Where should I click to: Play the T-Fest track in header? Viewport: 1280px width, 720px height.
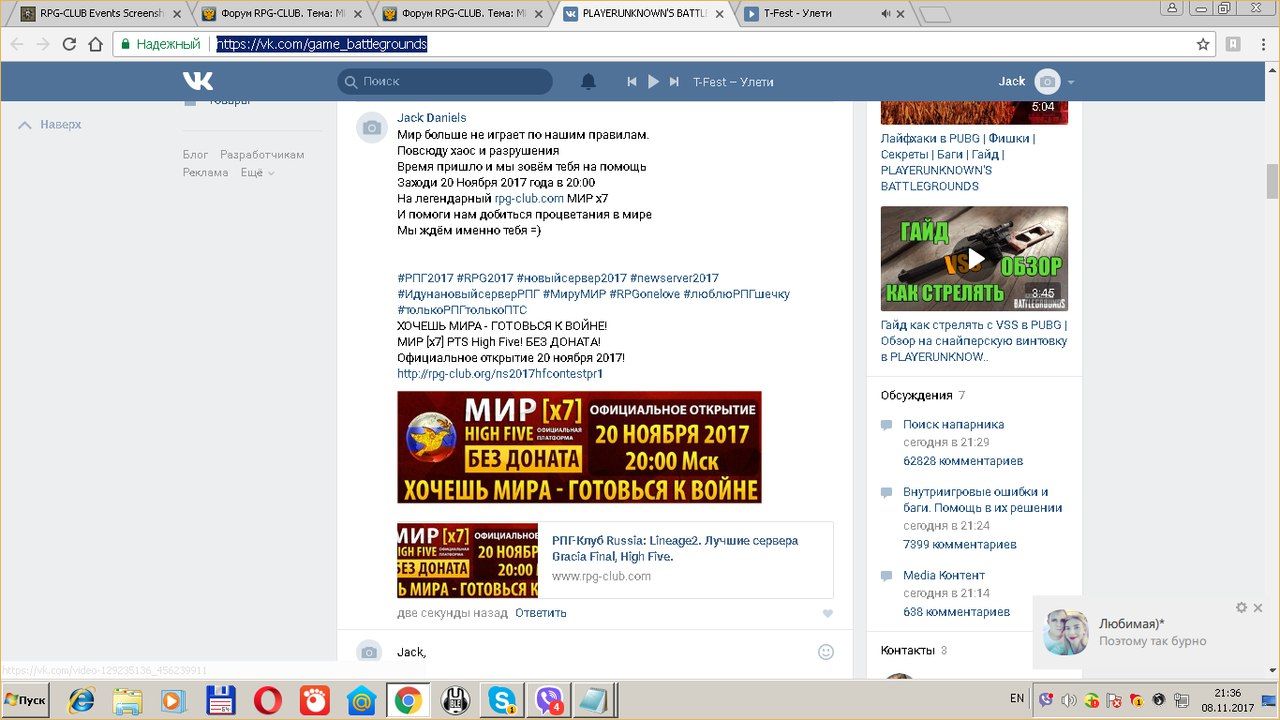(653, 82)
